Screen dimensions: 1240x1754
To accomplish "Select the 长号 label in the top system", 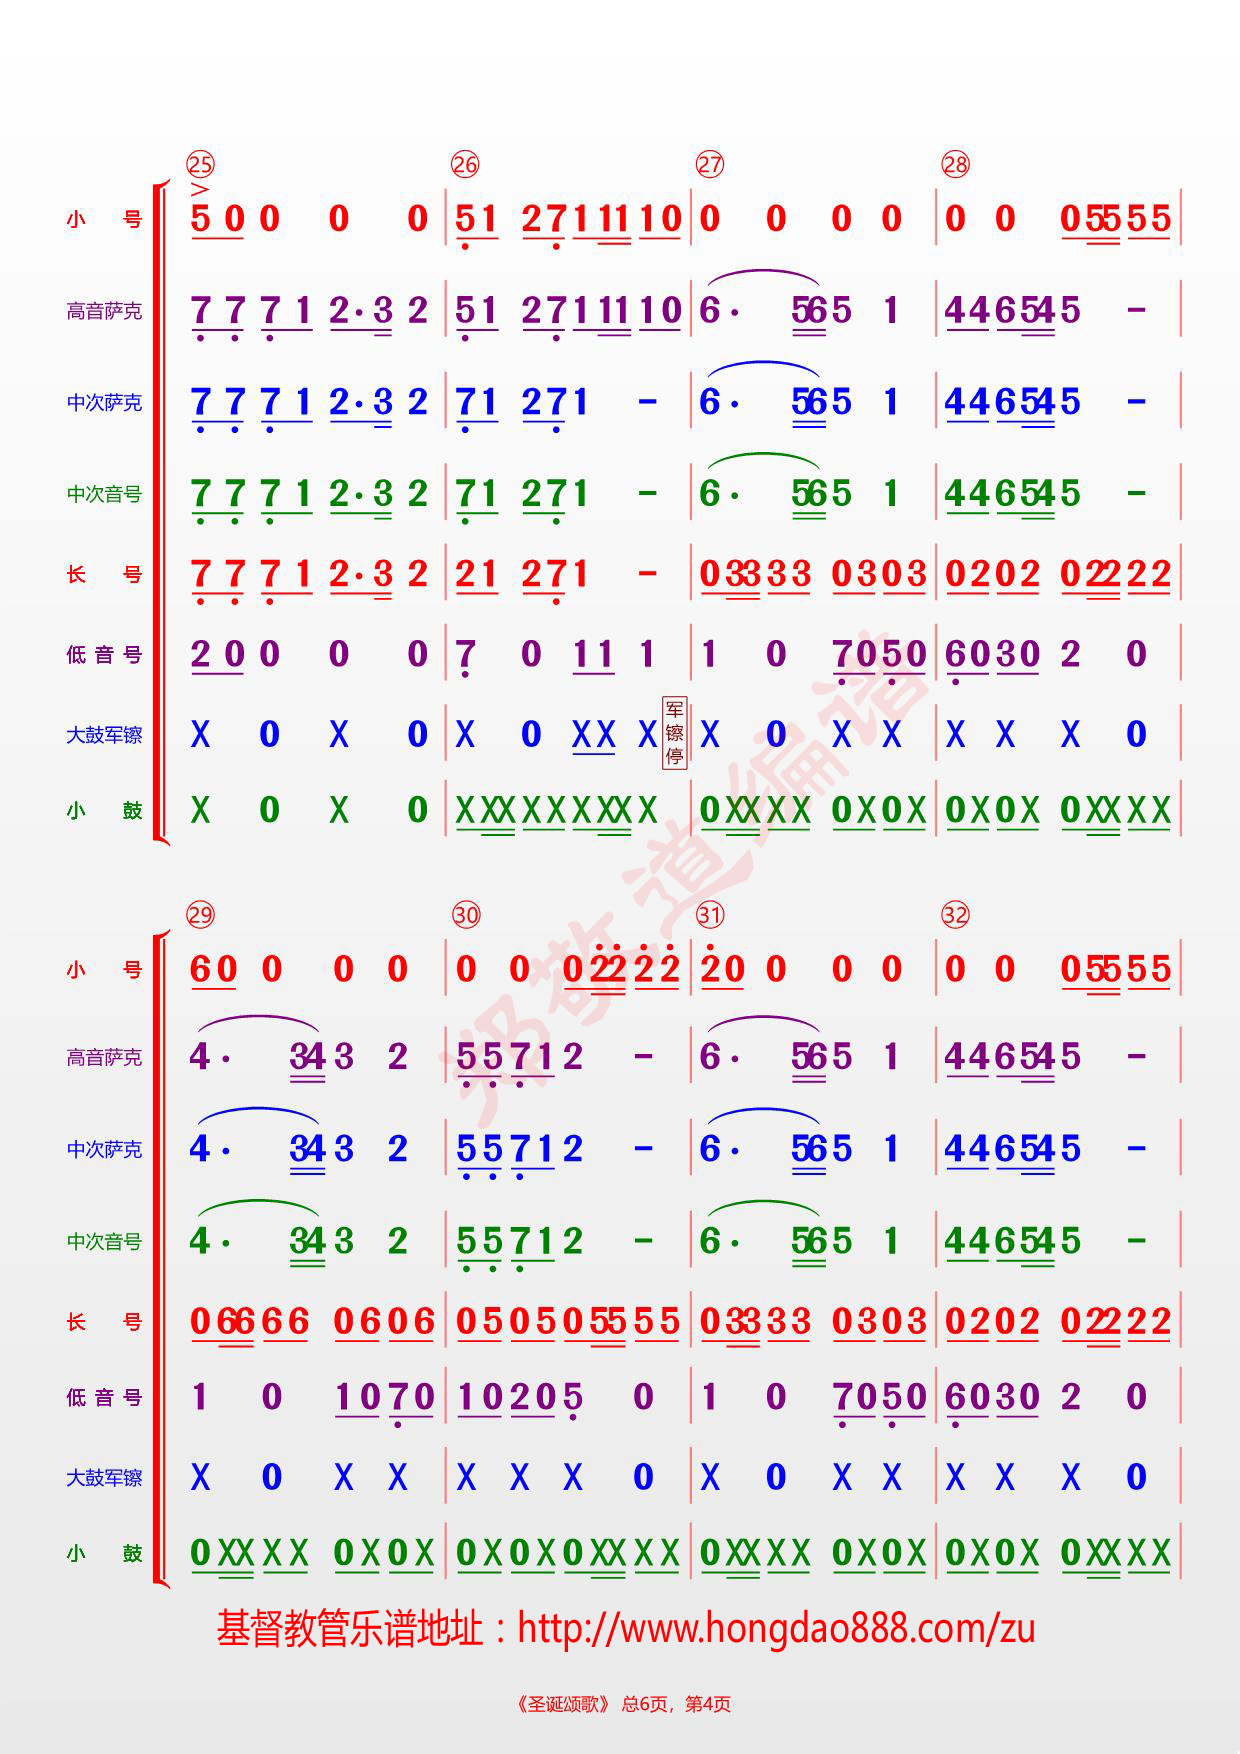I will click(x=104, y=575).
